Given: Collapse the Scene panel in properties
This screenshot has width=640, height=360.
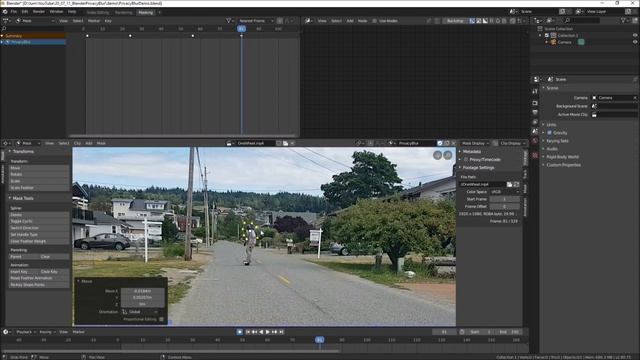Looking at the screenshot, I should (552, 88).
